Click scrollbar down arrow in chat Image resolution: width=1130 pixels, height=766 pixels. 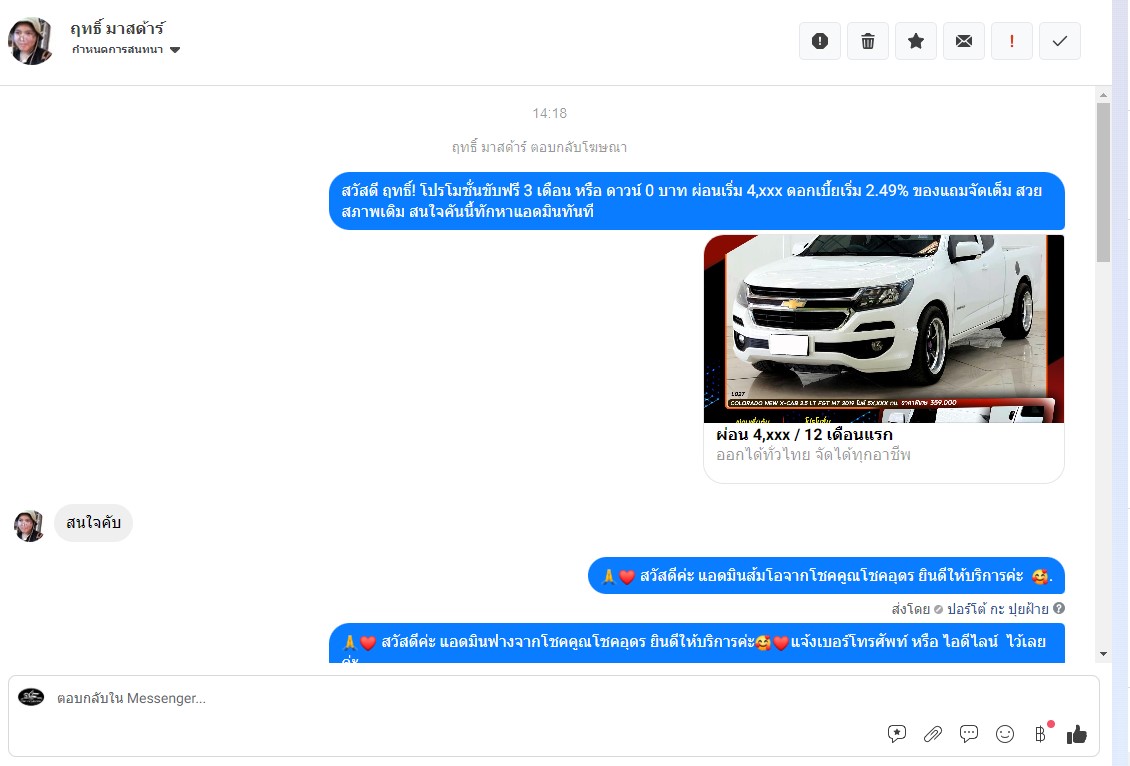tap(1103, 654)
